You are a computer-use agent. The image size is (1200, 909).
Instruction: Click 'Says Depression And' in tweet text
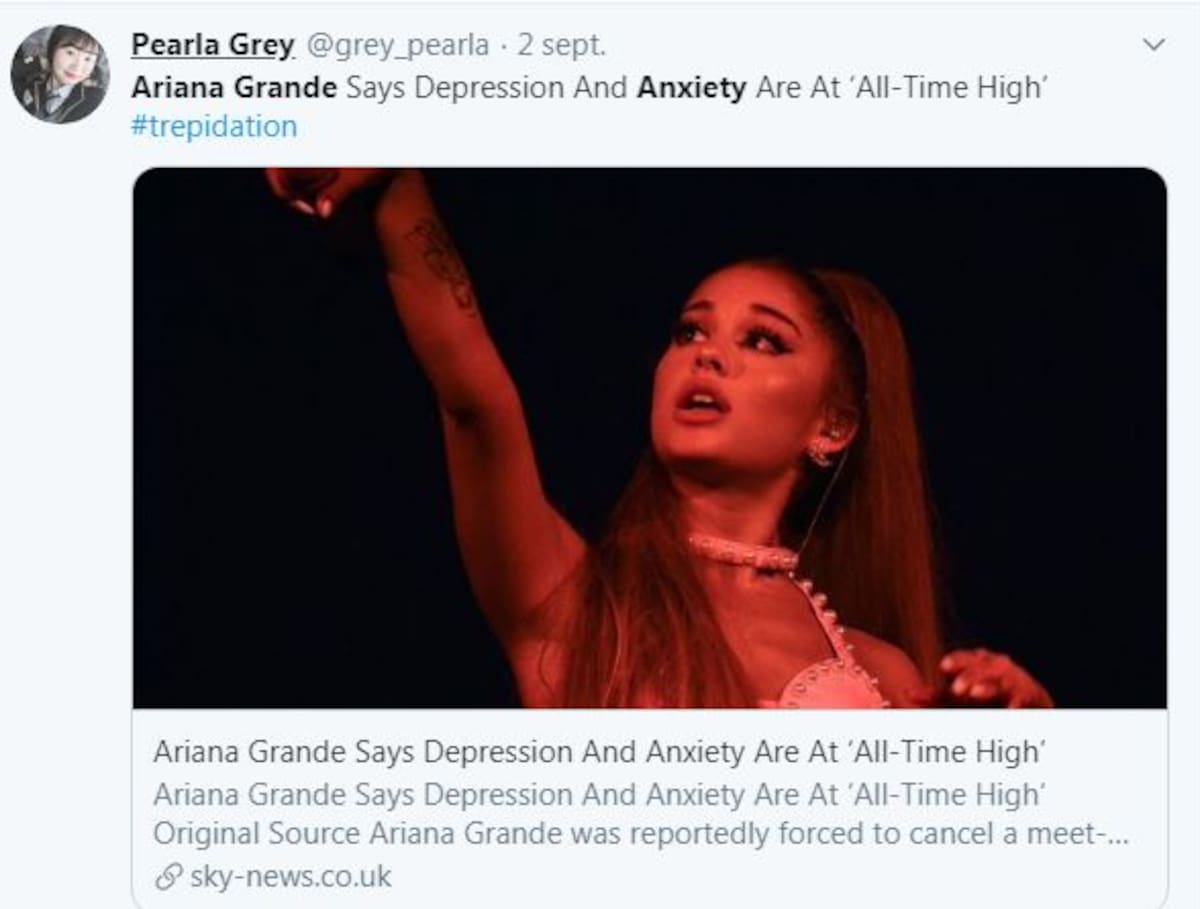(487, 87)
